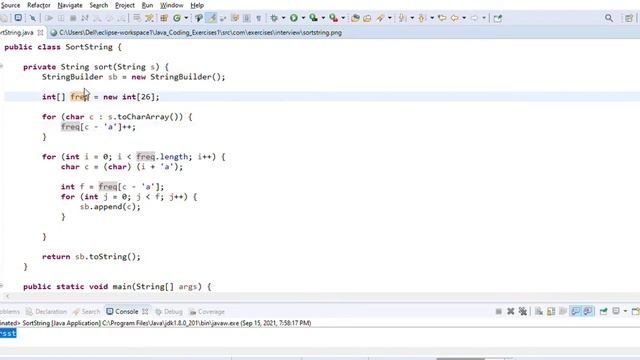This screenshot has width=640, height=360.
Task: Expand the Back history dropdown arrow
Action: tap(464, 18)
